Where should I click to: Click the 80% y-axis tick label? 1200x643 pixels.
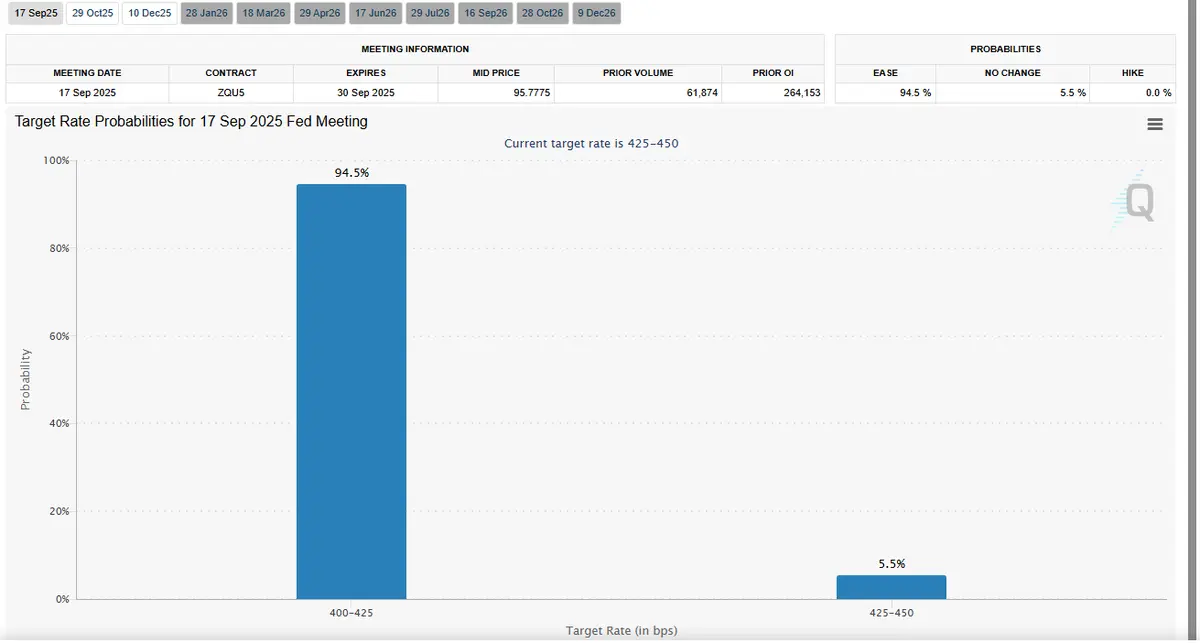point(60,248)
